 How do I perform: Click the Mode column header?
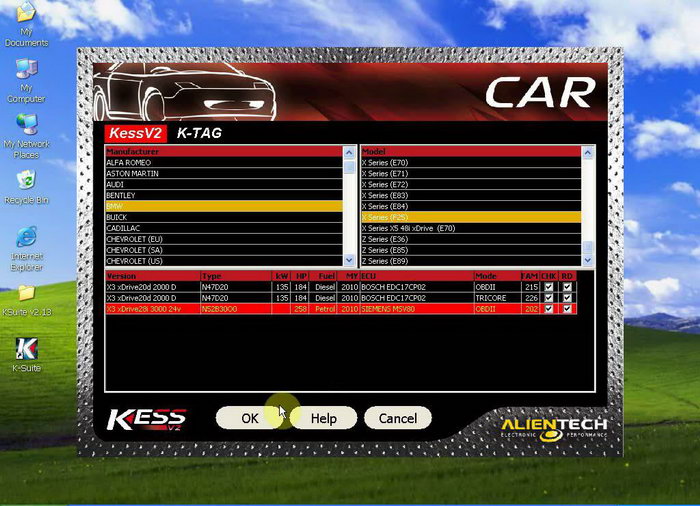497,276
